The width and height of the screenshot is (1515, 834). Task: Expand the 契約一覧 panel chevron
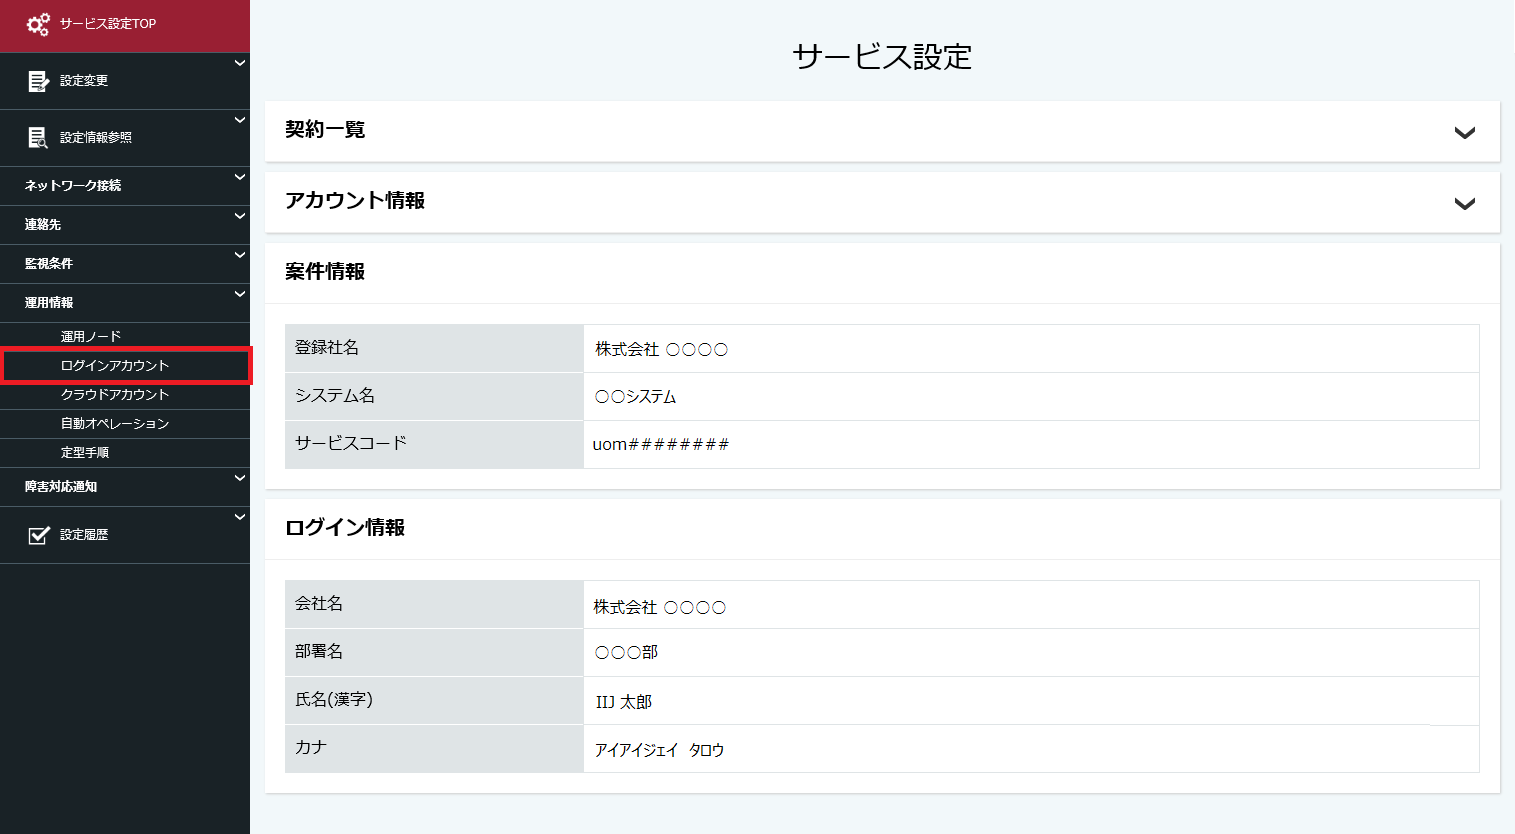coord(1465,133)
